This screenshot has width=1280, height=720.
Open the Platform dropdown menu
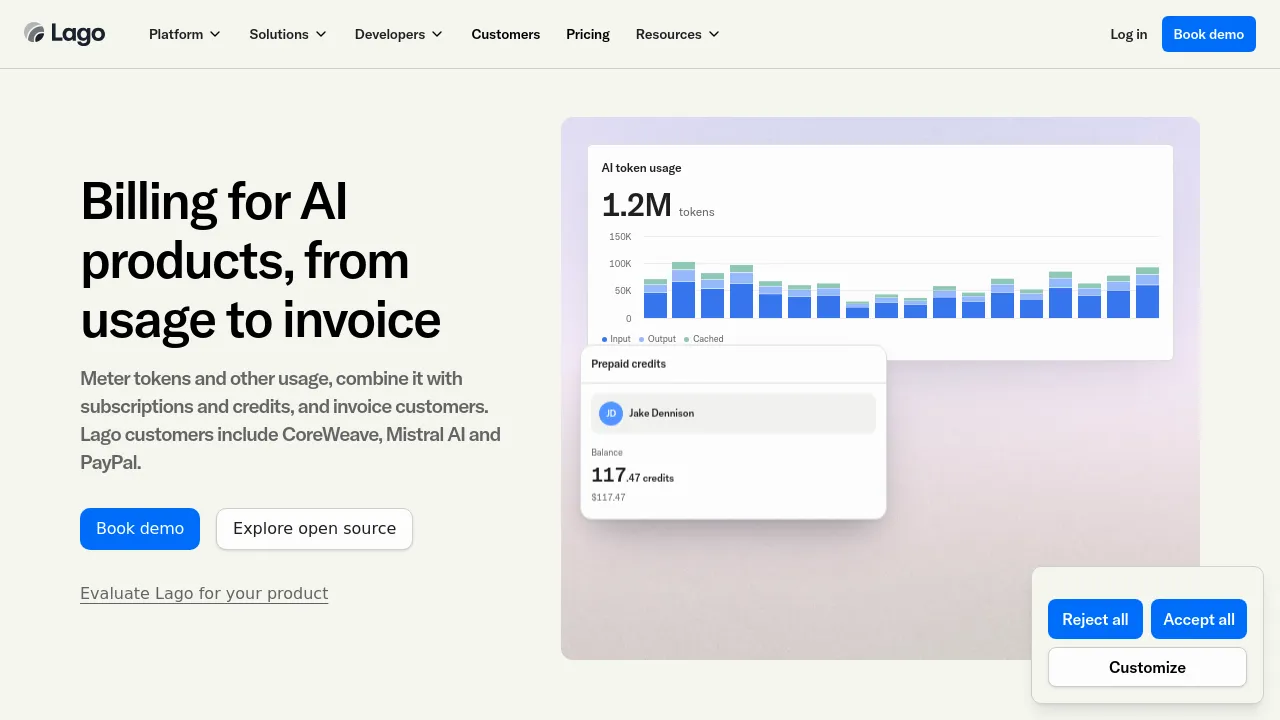(185, 34)
